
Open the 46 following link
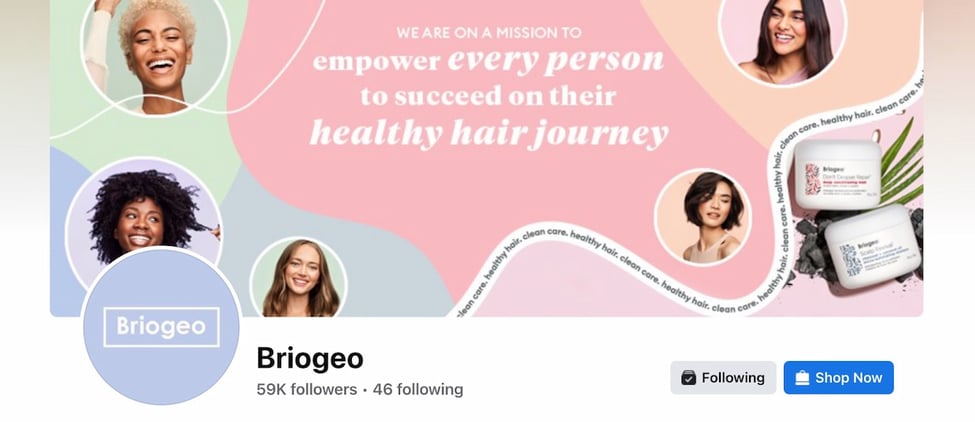[x=418, y=390]
